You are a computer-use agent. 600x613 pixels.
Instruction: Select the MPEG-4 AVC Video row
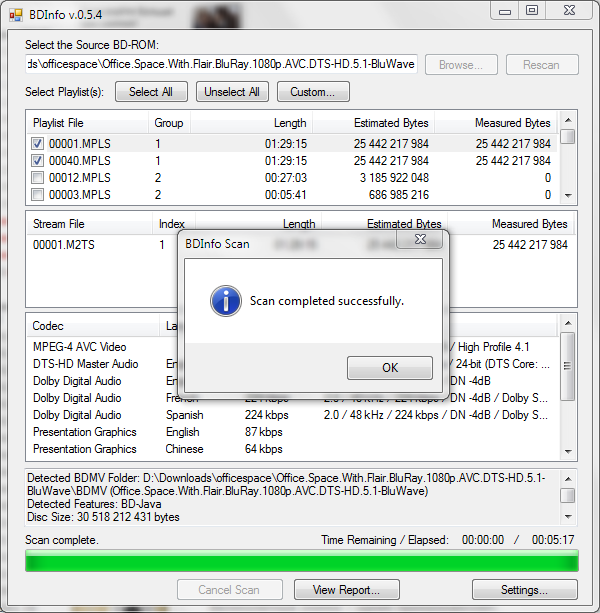click(293, 347)
